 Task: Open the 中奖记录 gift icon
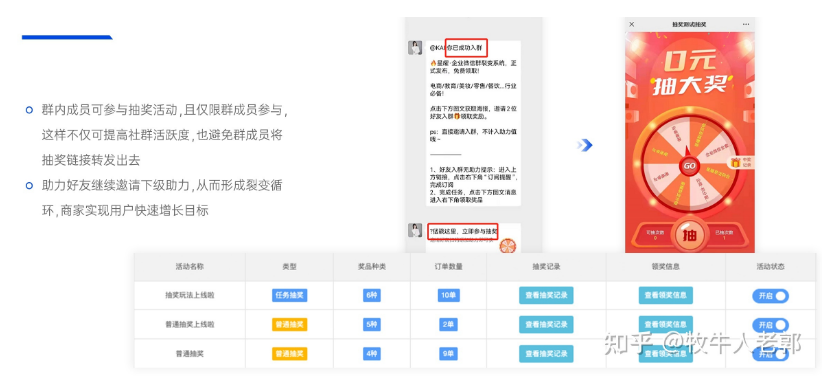tap(740, 162)
